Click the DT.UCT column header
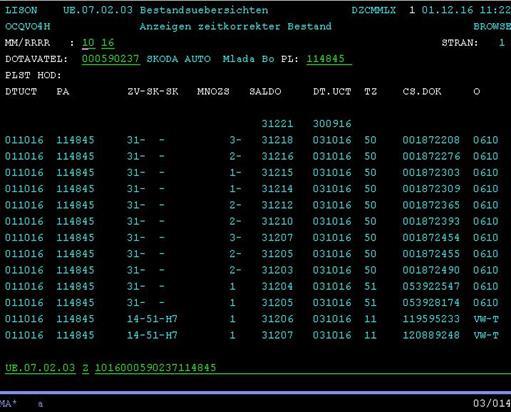The width and height of the screenshot is (511, 412). [332, 92]
